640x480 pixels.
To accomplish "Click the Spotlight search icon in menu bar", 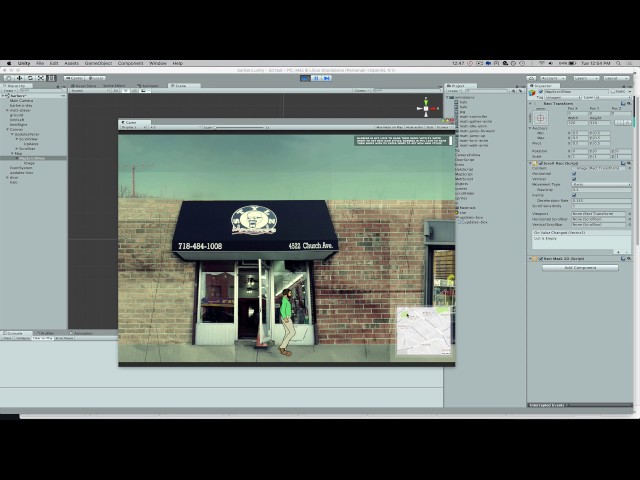I will point(619,63).
